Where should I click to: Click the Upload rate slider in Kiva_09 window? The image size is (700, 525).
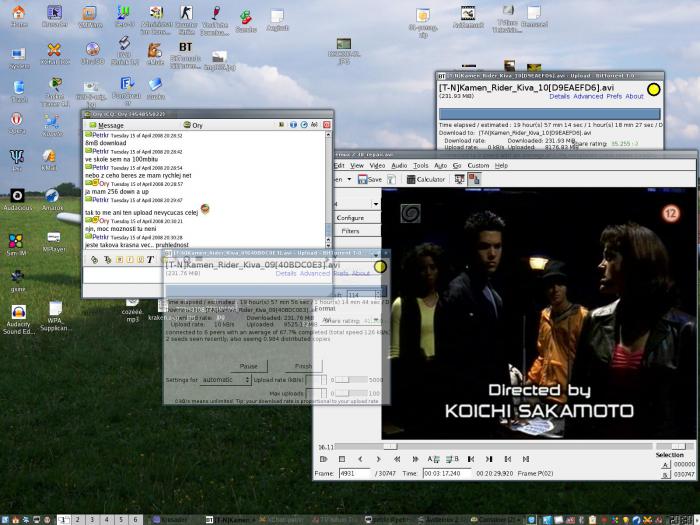(x=351, y=380)
